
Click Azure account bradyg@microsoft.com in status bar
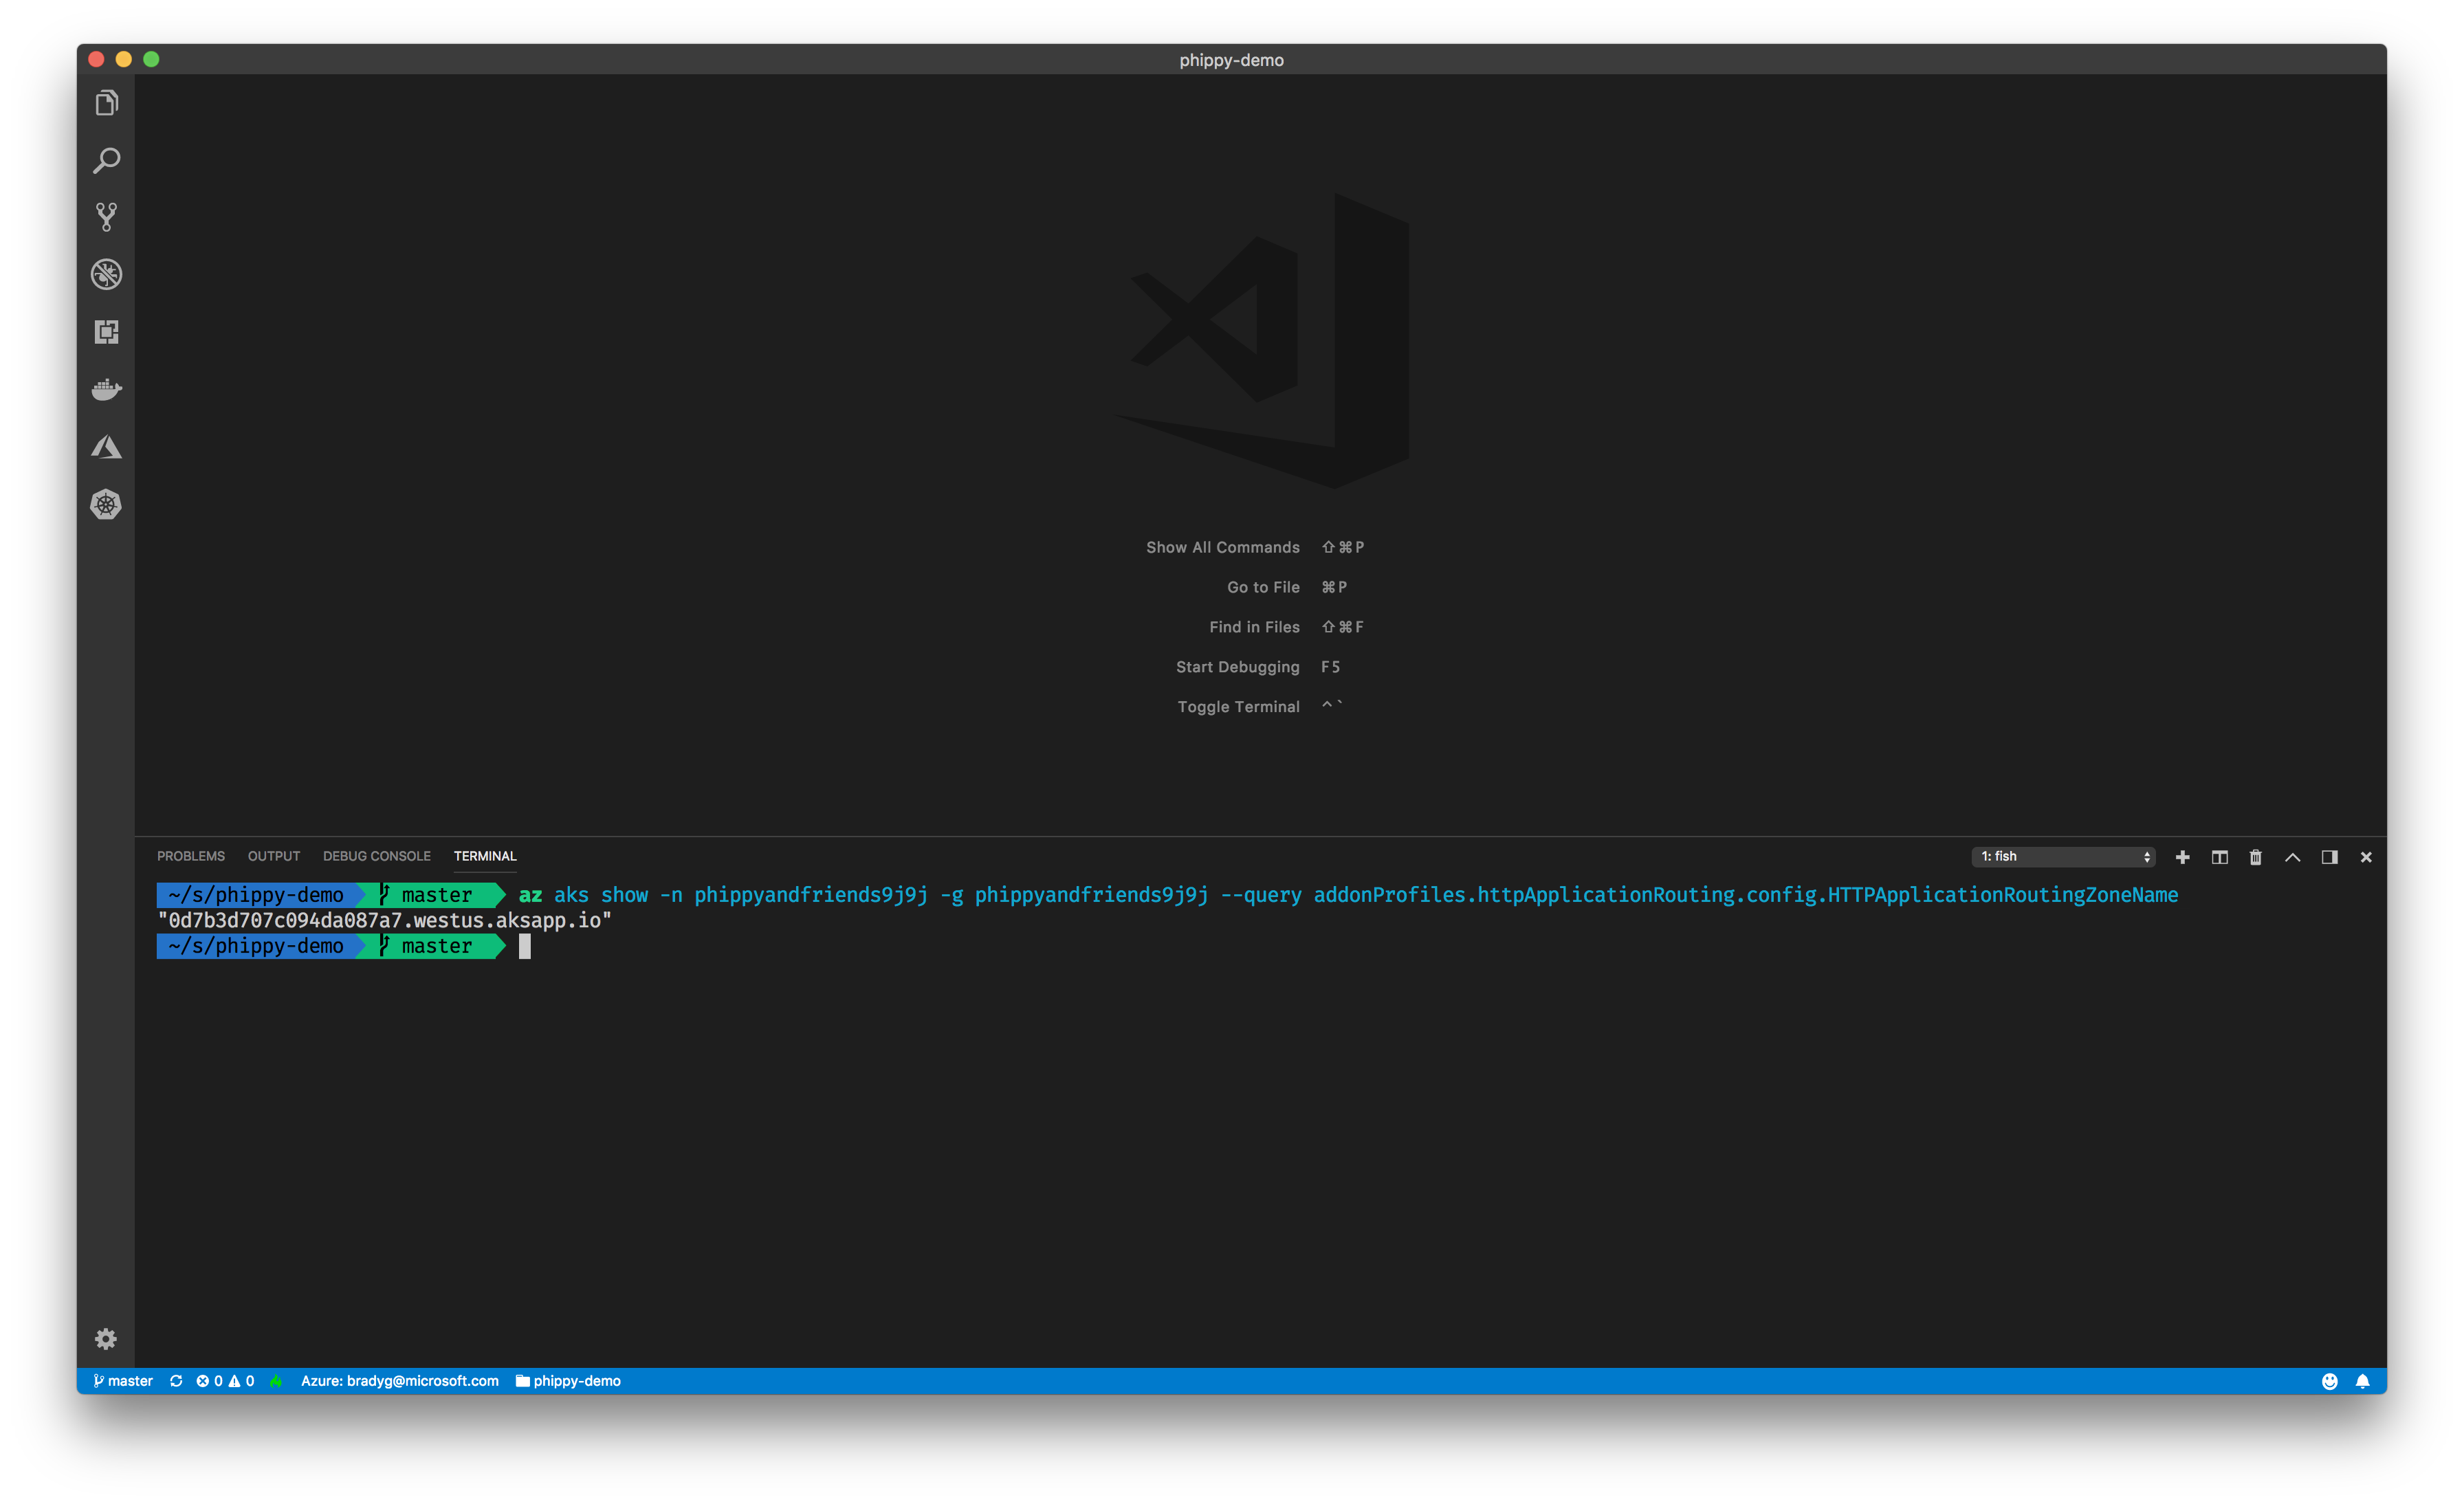coord(399,1381)
